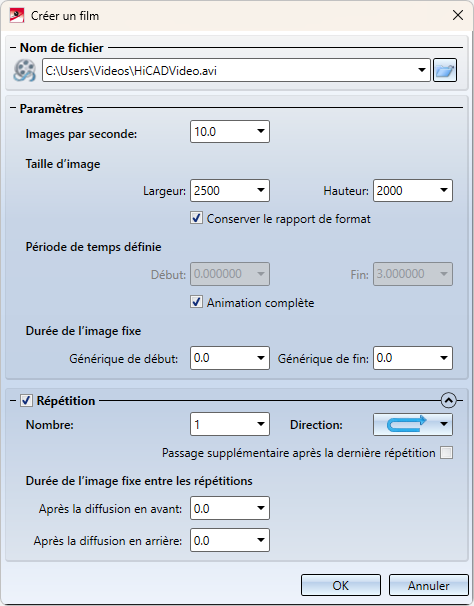Open the Hauteur dropdown list
This screenshot has width=474, height=606.
444,190
